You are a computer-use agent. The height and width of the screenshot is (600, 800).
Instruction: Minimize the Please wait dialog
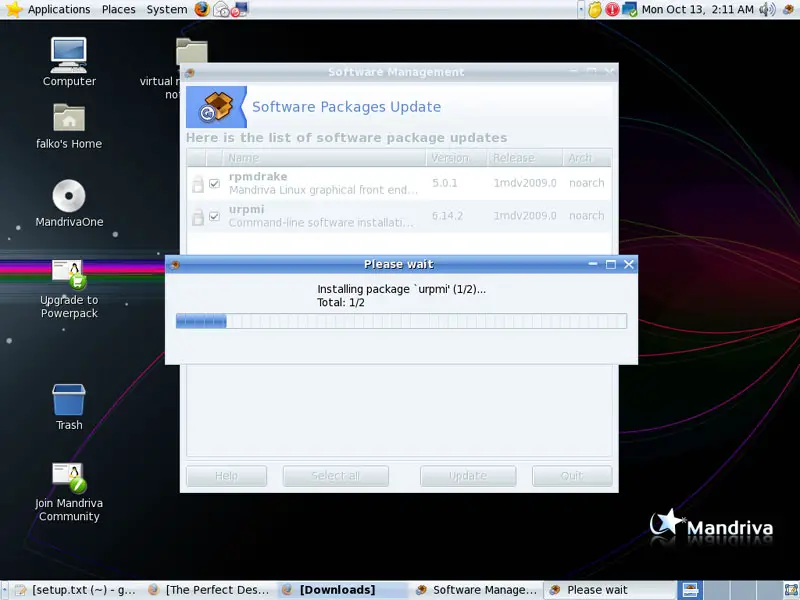(593, 264)
